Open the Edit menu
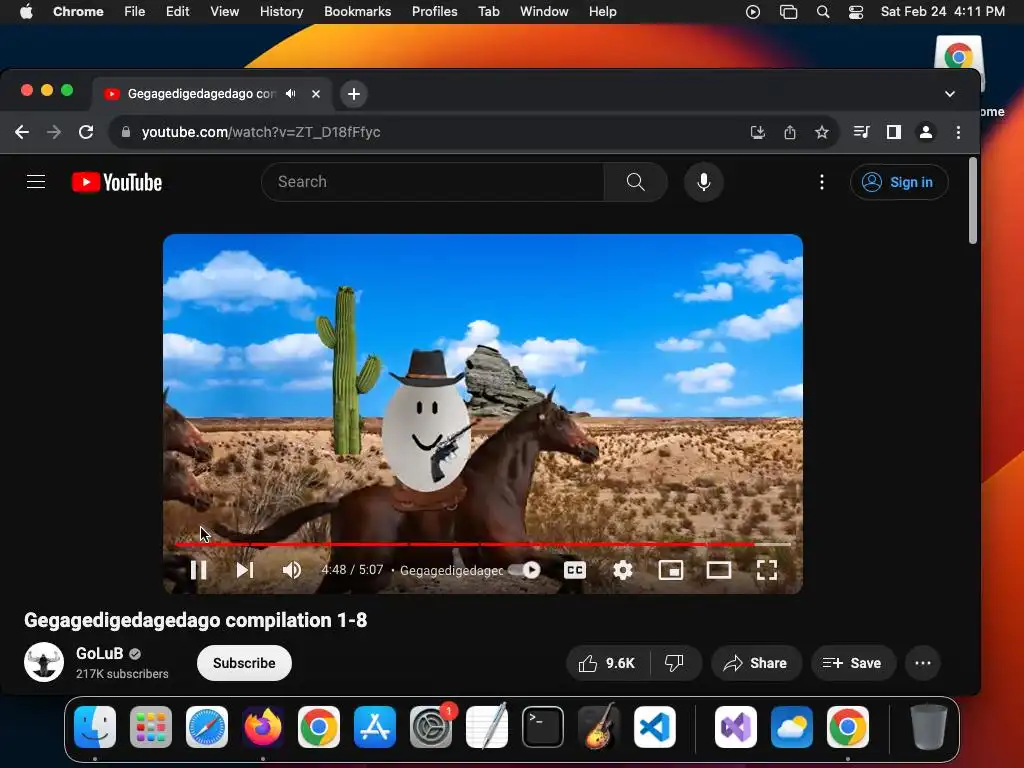The image size is (1024, 768). (177, 12)
